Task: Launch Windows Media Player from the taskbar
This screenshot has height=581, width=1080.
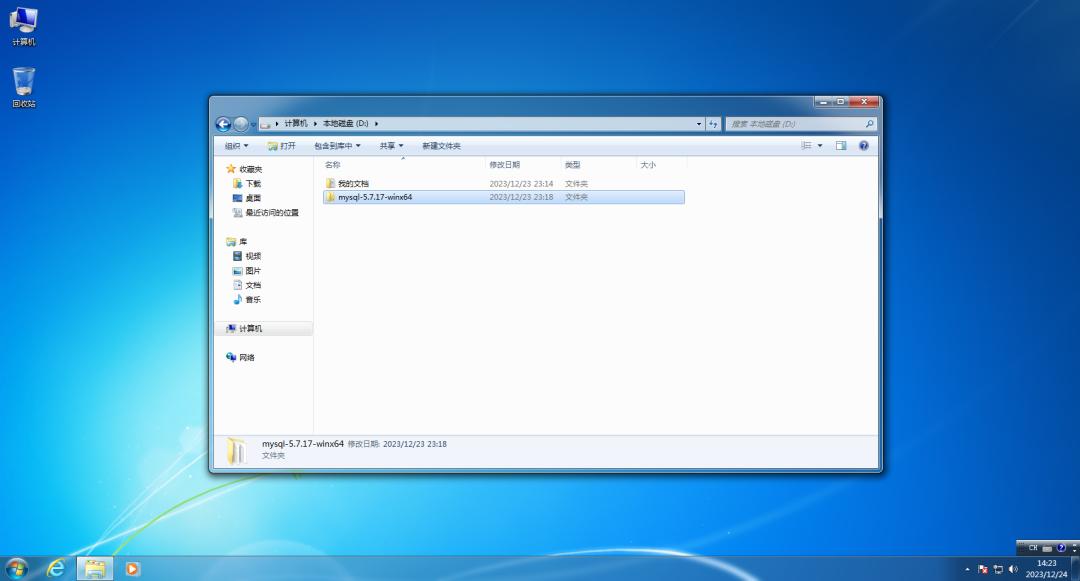Action: coord(132,569)
